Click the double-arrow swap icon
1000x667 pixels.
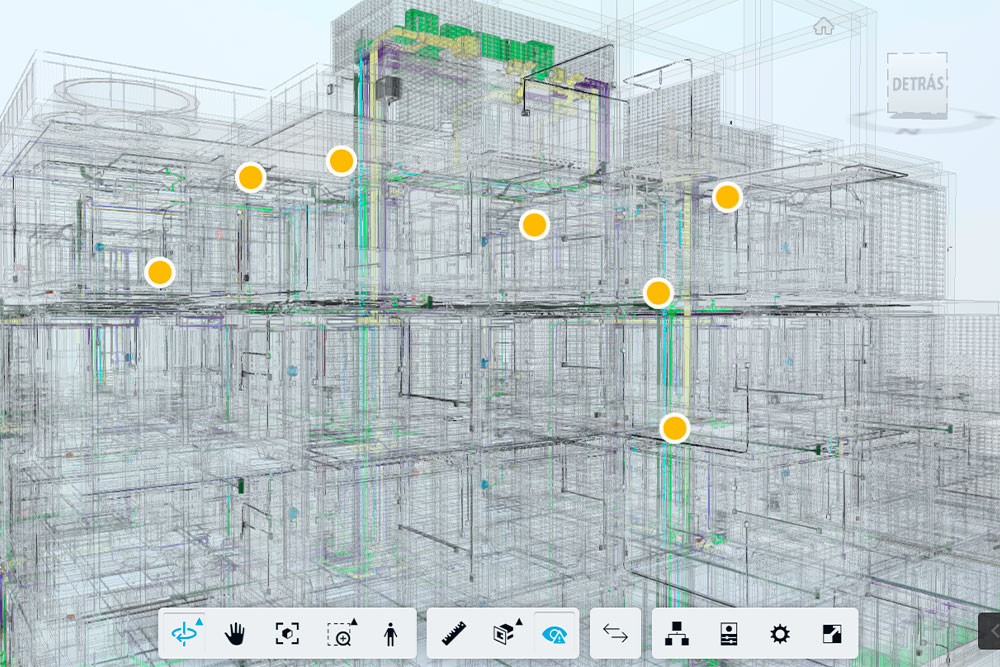pos(615,634)
